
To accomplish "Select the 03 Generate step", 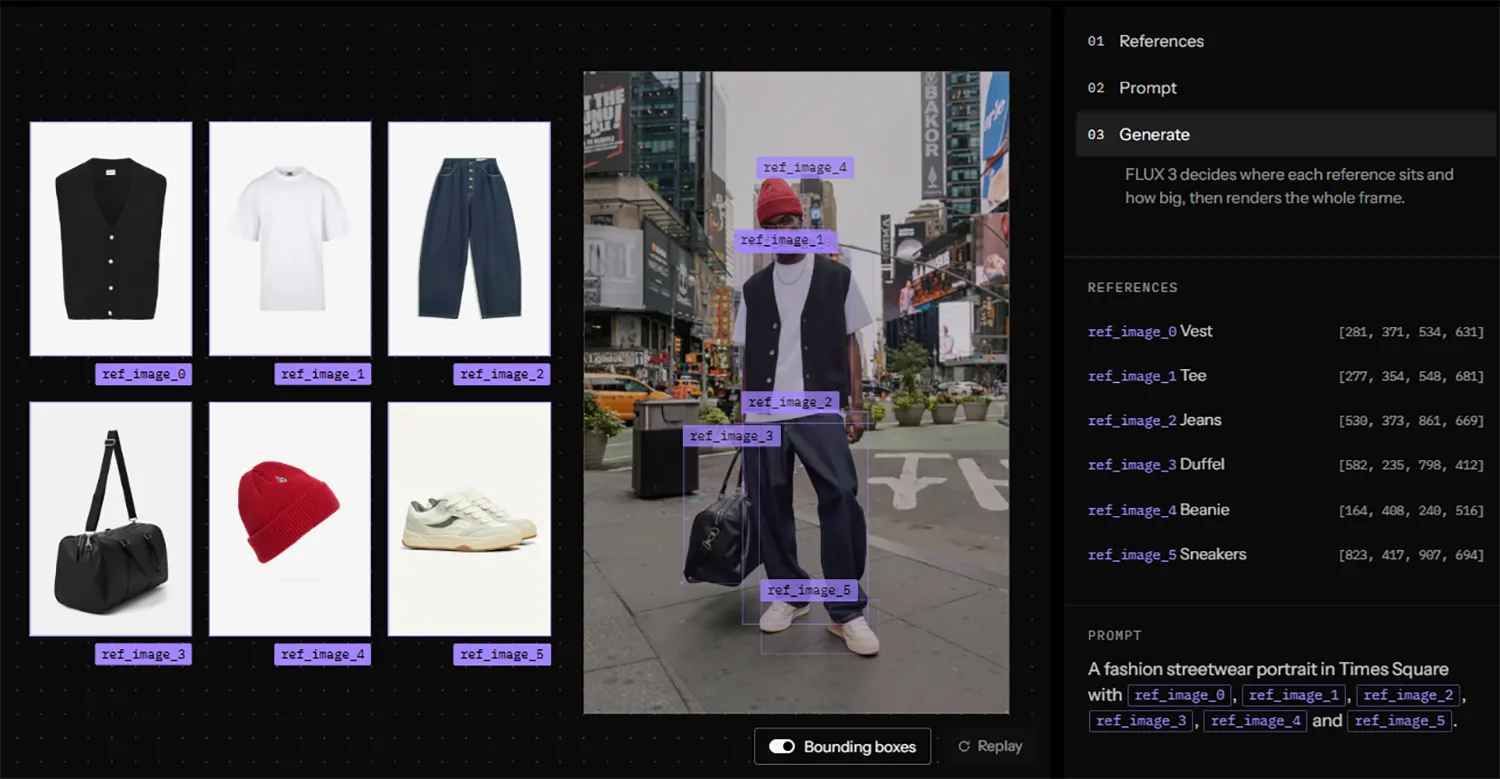I will tap(1286, 134).
